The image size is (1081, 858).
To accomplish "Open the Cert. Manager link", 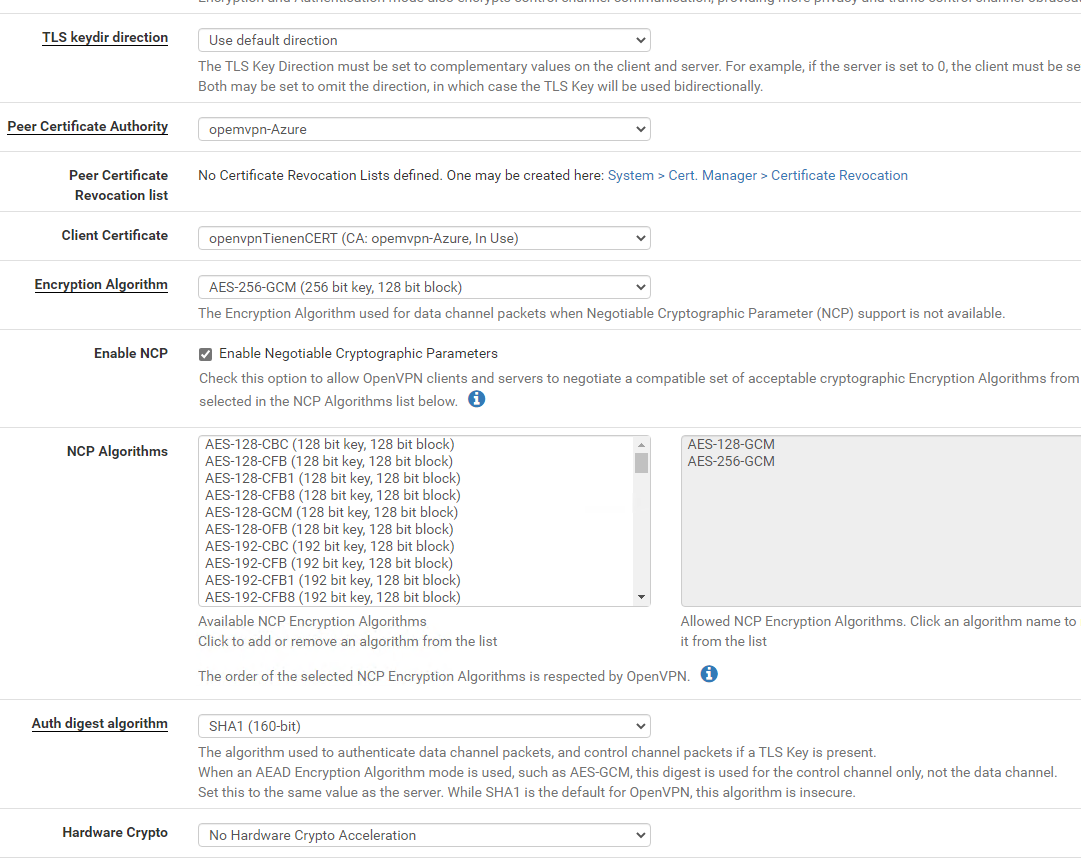I will coord(712,175).
